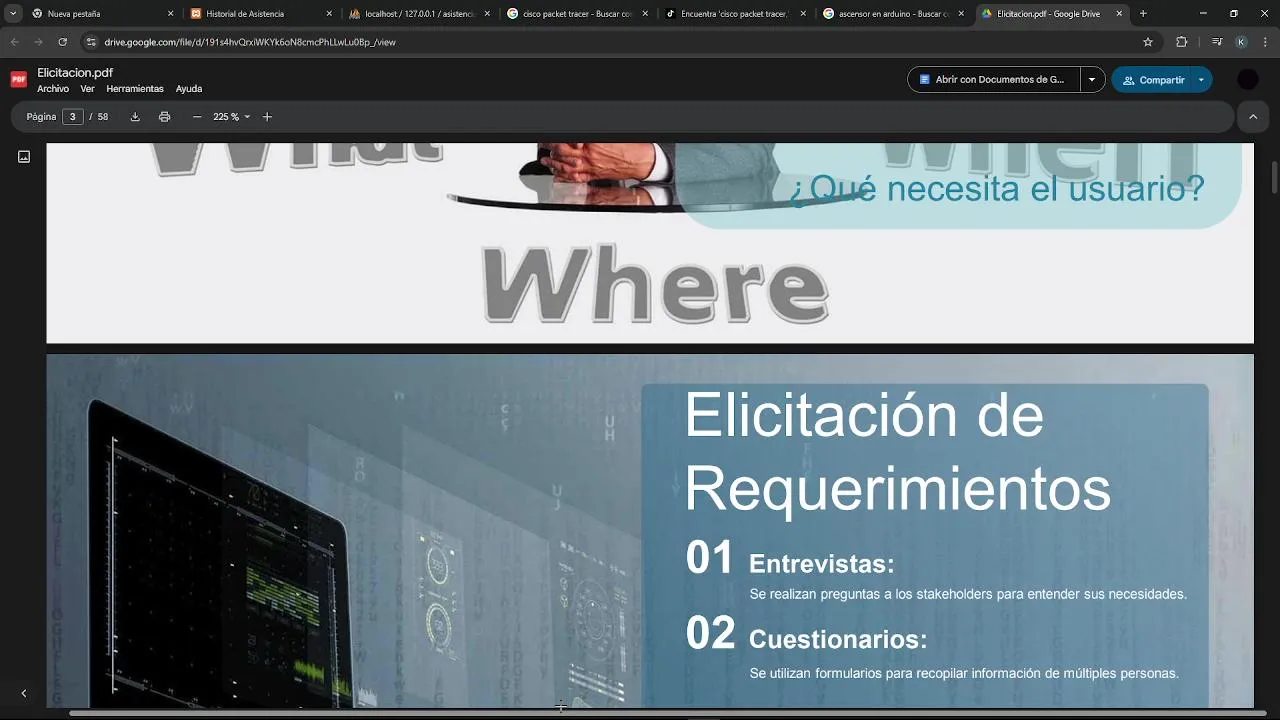
Task: Click the left chevron at bottom-left corner
Action: click(x=24, y=693)
